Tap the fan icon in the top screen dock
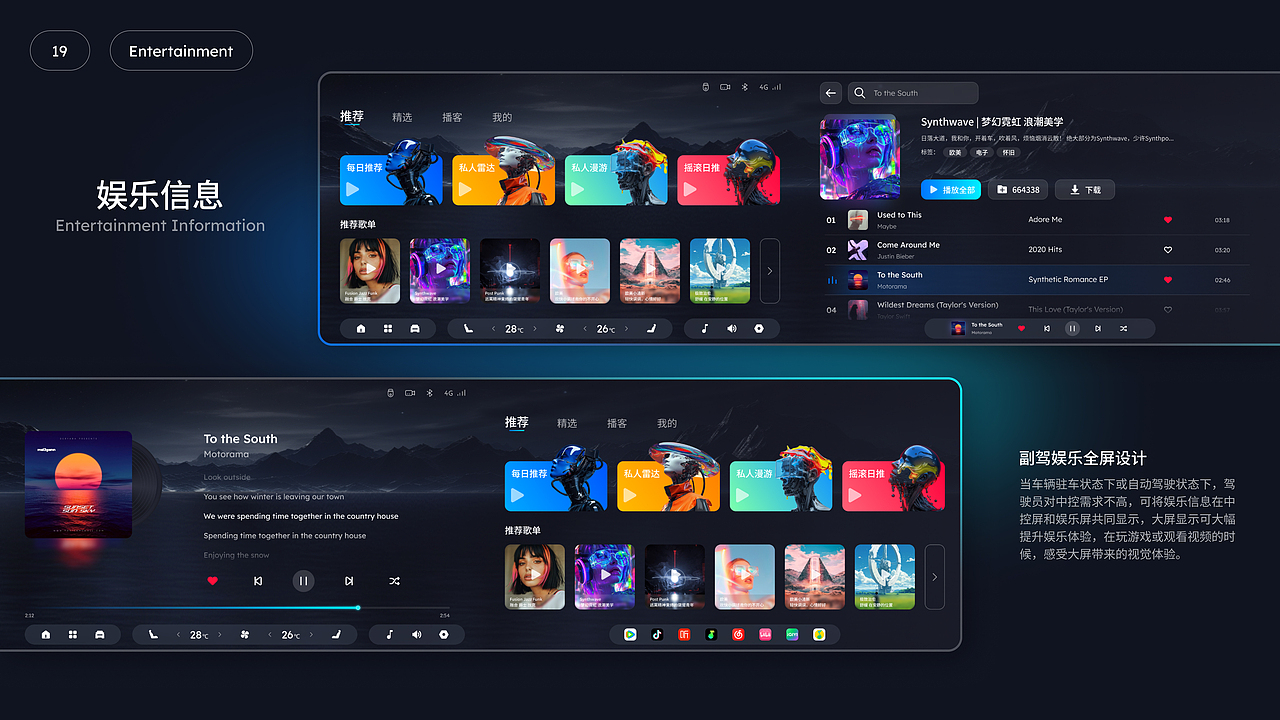This screenshot has width=1280, height=720. coord(560,328)
